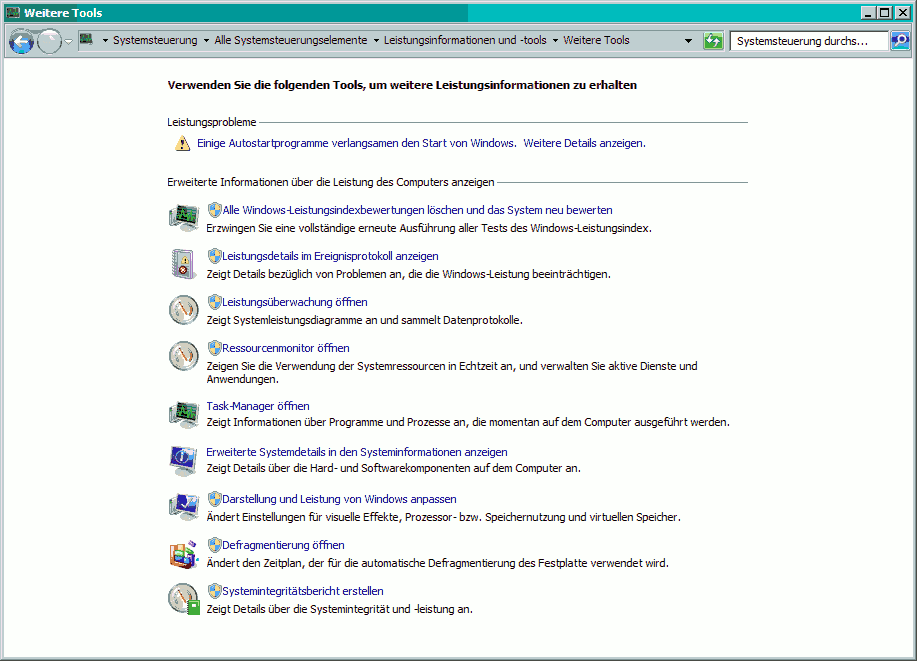
Task: Navigate to Systemsteuerung breadcrumb
Action: click(x=155, y=40)
